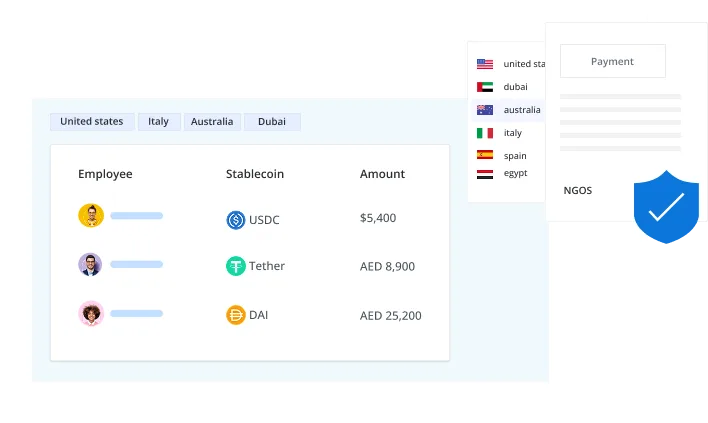Click the Australia flag icon
The image size is (708, 423).
485,110
